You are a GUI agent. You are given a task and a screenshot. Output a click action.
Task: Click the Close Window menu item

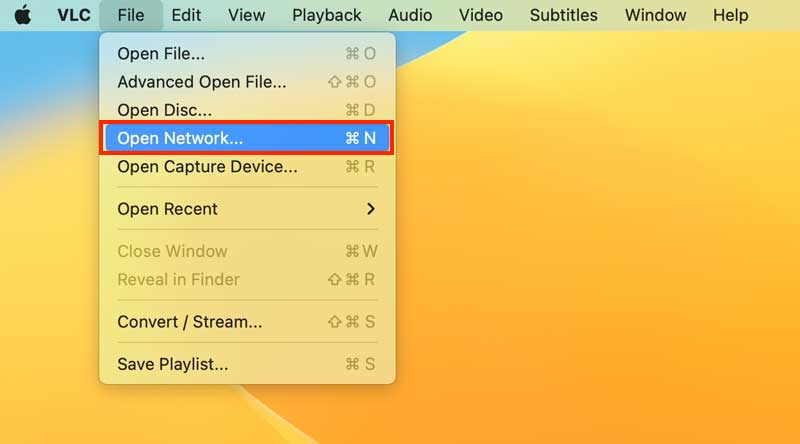pos(172,251)
